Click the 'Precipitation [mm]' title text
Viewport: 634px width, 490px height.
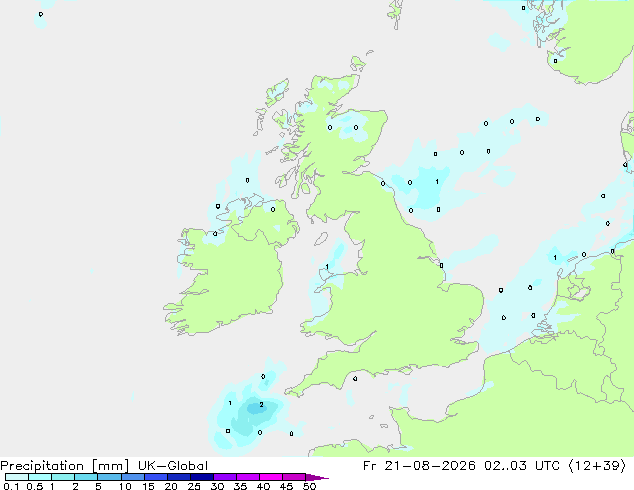[65, 466]
